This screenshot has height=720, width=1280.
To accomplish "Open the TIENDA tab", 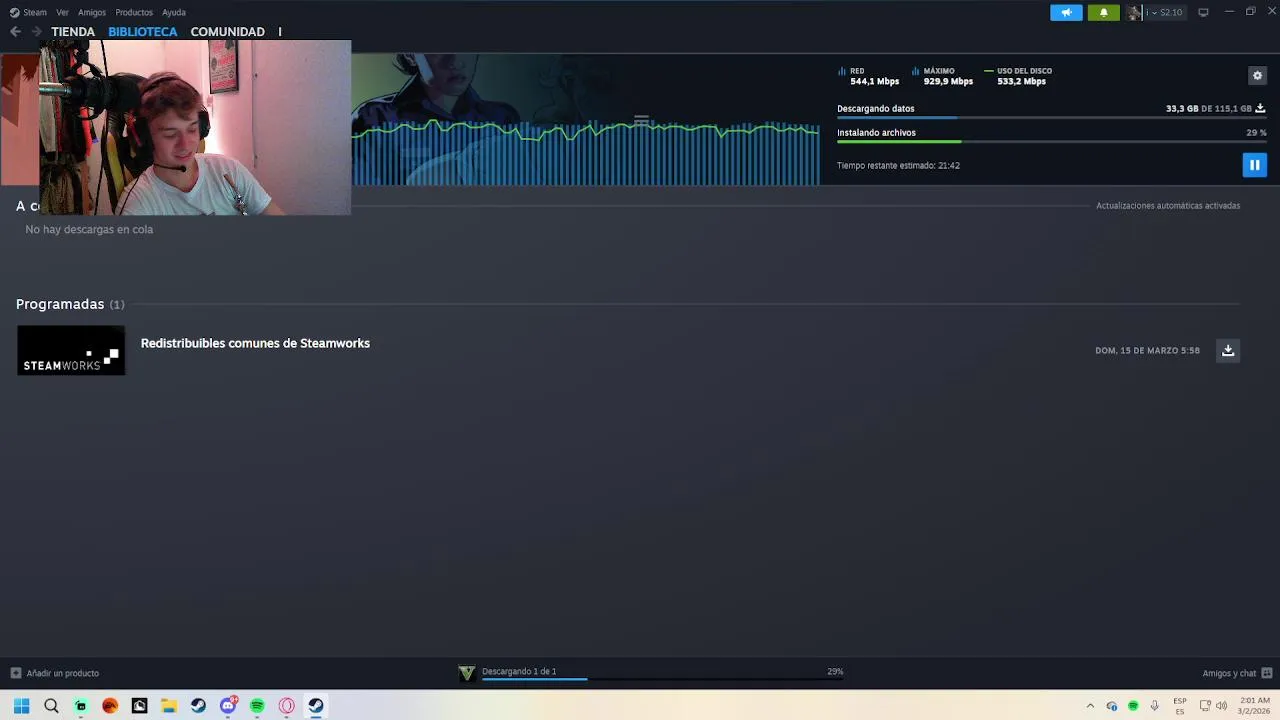I will 73,32.
